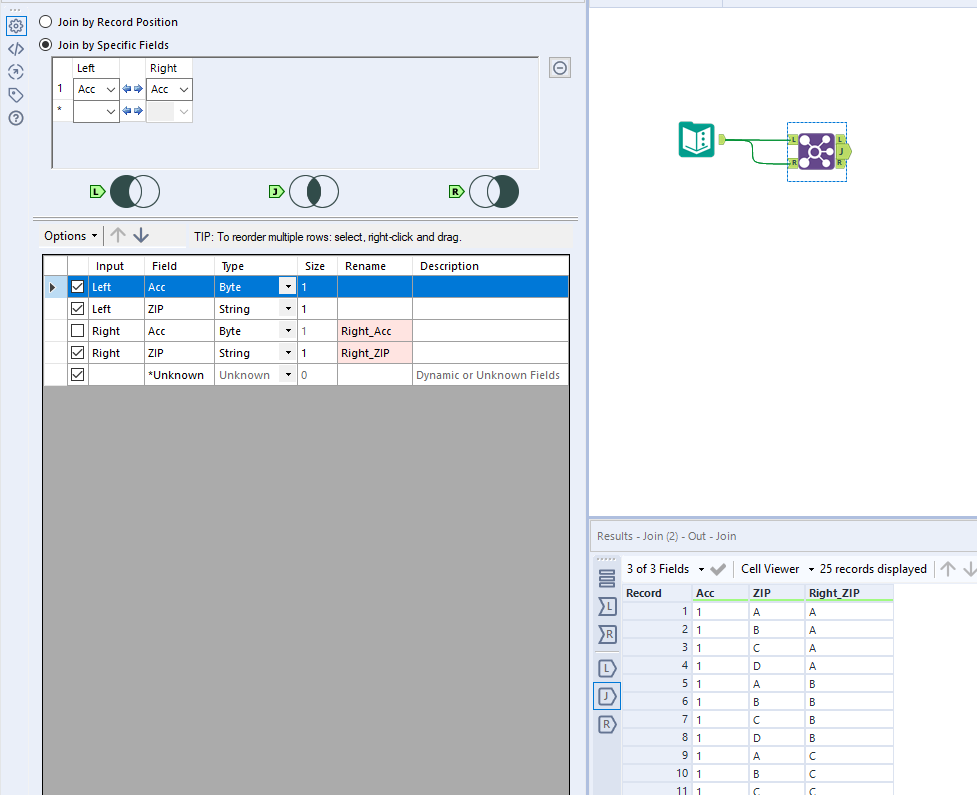The image size is (977, 795).
Task: Show the J output anchor results
Action: pos(607,695)
